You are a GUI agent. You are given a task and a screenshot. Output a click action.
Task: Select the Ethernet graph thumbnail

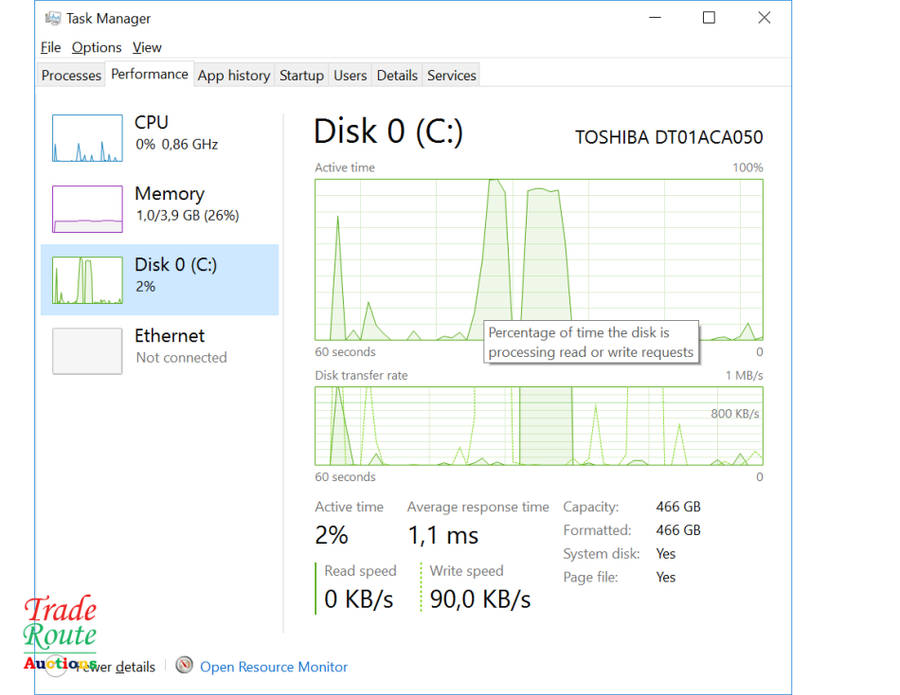(x=87, y=351)
